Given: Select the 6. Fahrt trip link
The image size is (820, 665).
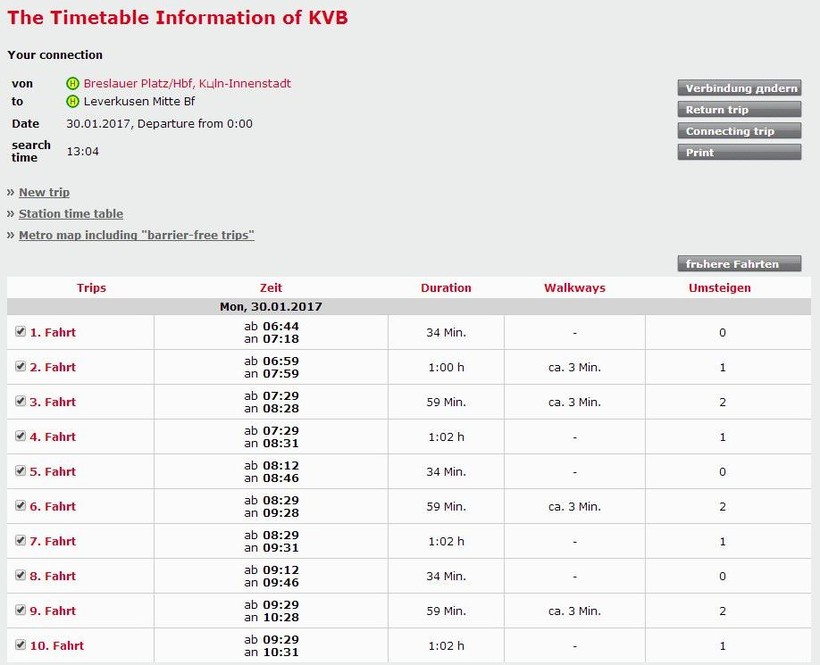Looking at the screenshot, I should [53, 507].
